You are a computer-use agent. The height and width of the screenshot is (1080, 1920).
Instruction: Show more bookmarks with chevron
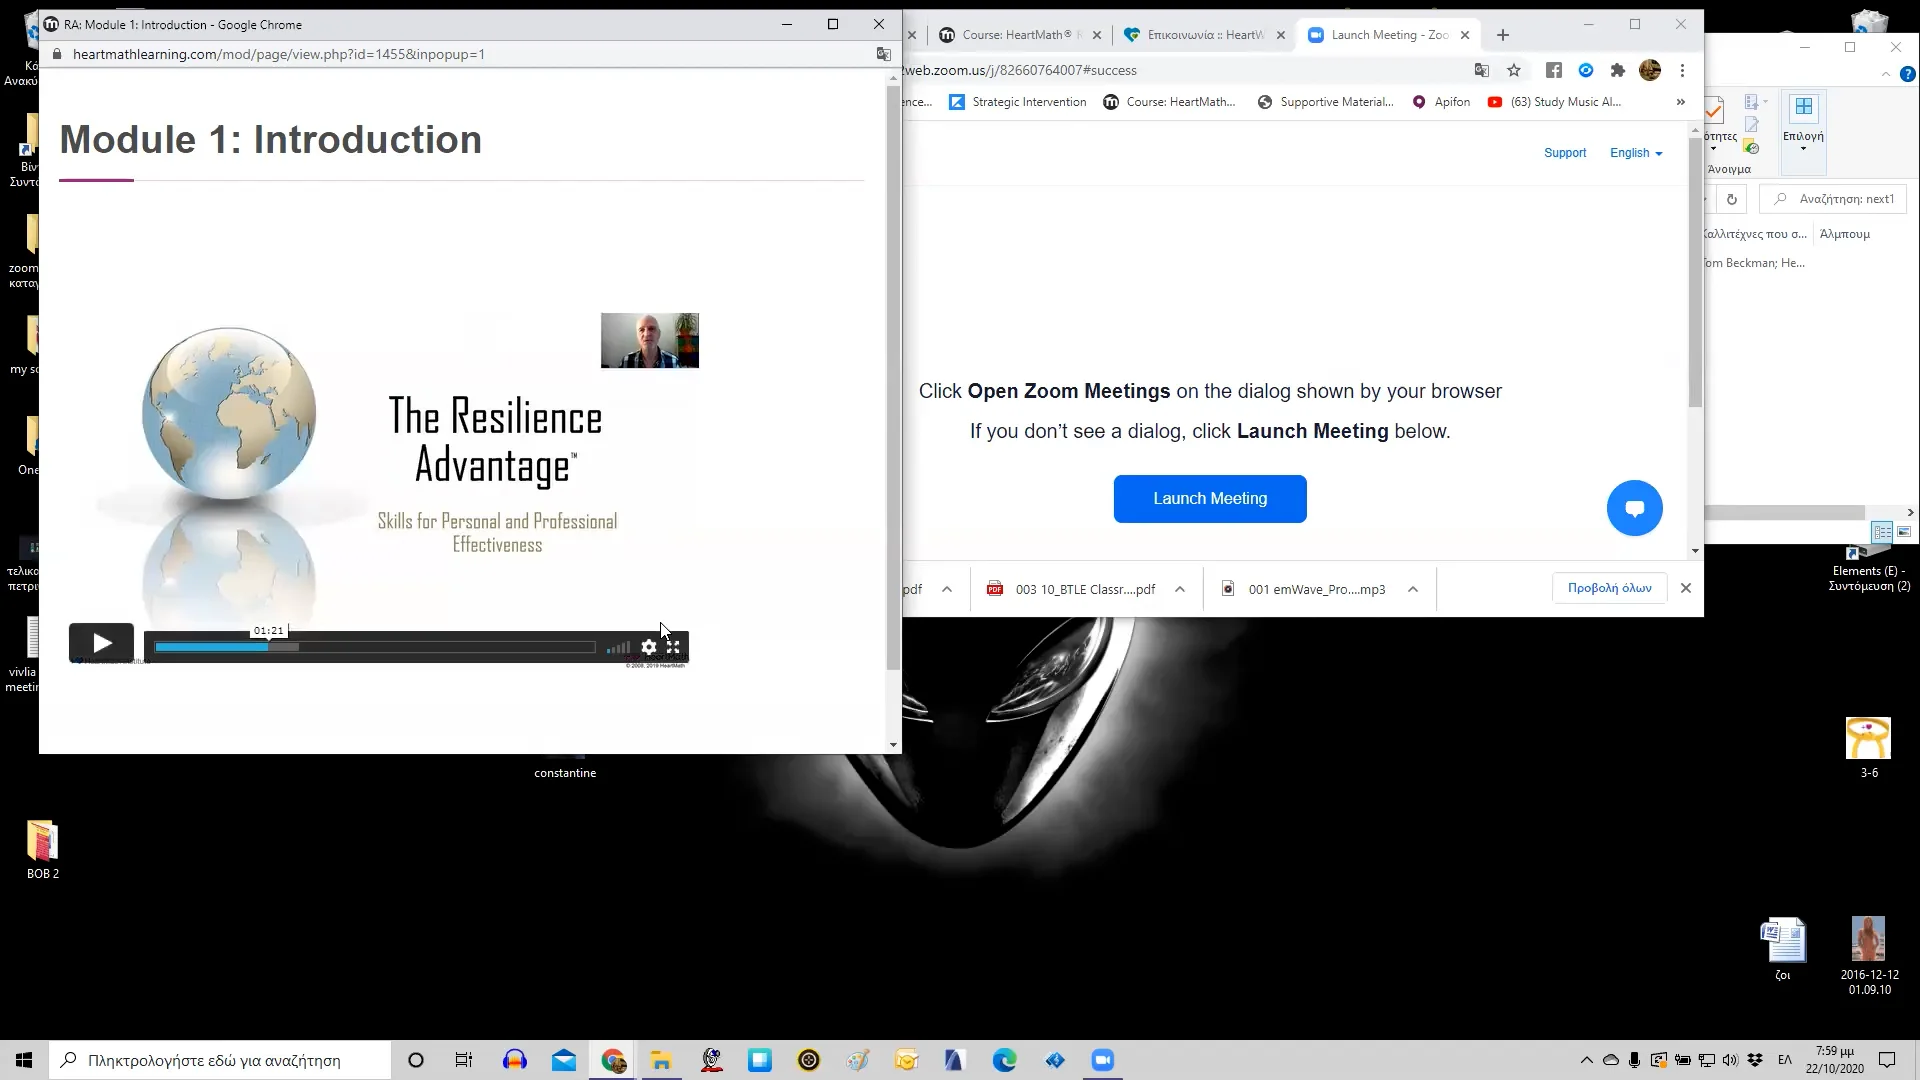(x=1680, y=102)
